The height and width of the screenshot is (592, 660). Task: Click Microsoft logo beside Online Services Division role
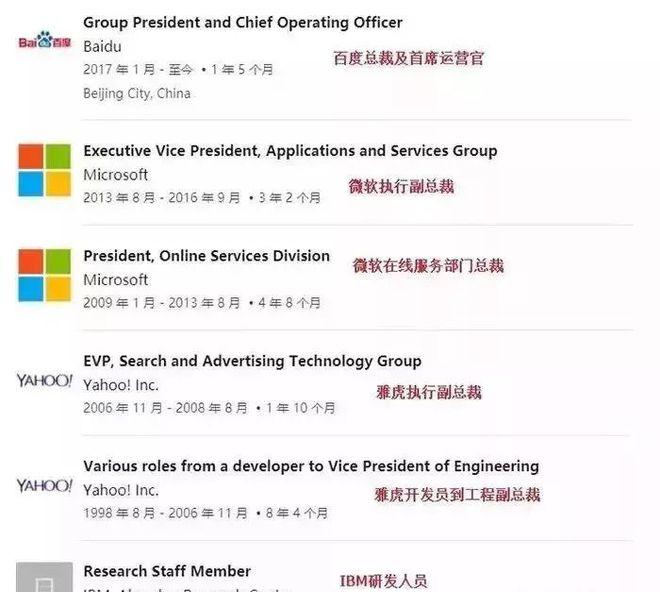coord(44,275)
